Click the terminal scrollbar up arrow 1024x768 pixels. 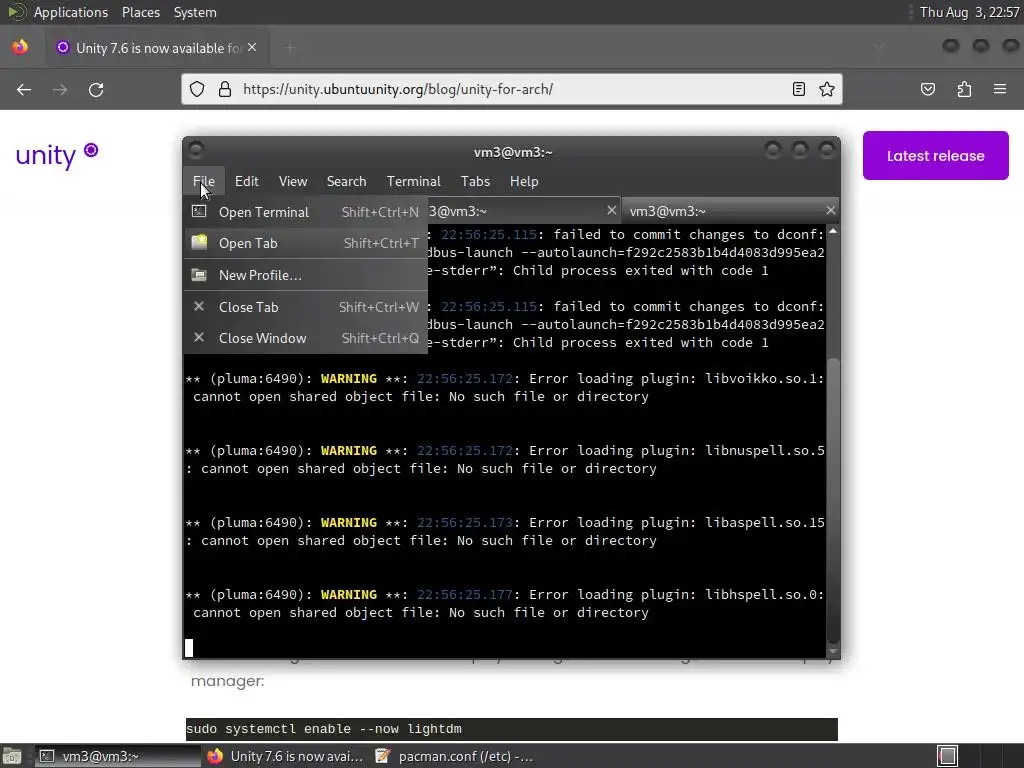pos(833,232)
